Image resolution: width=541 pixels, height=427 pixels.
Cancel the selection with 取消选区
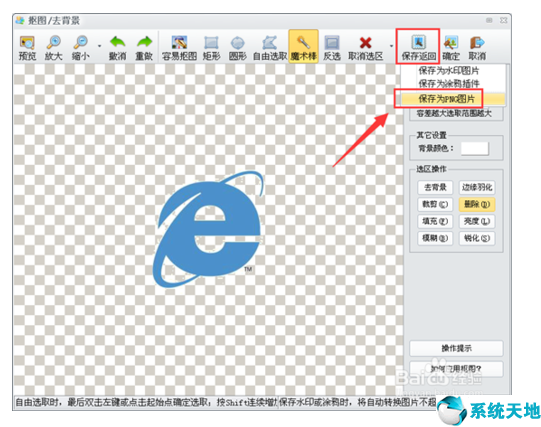coord(365,48)
